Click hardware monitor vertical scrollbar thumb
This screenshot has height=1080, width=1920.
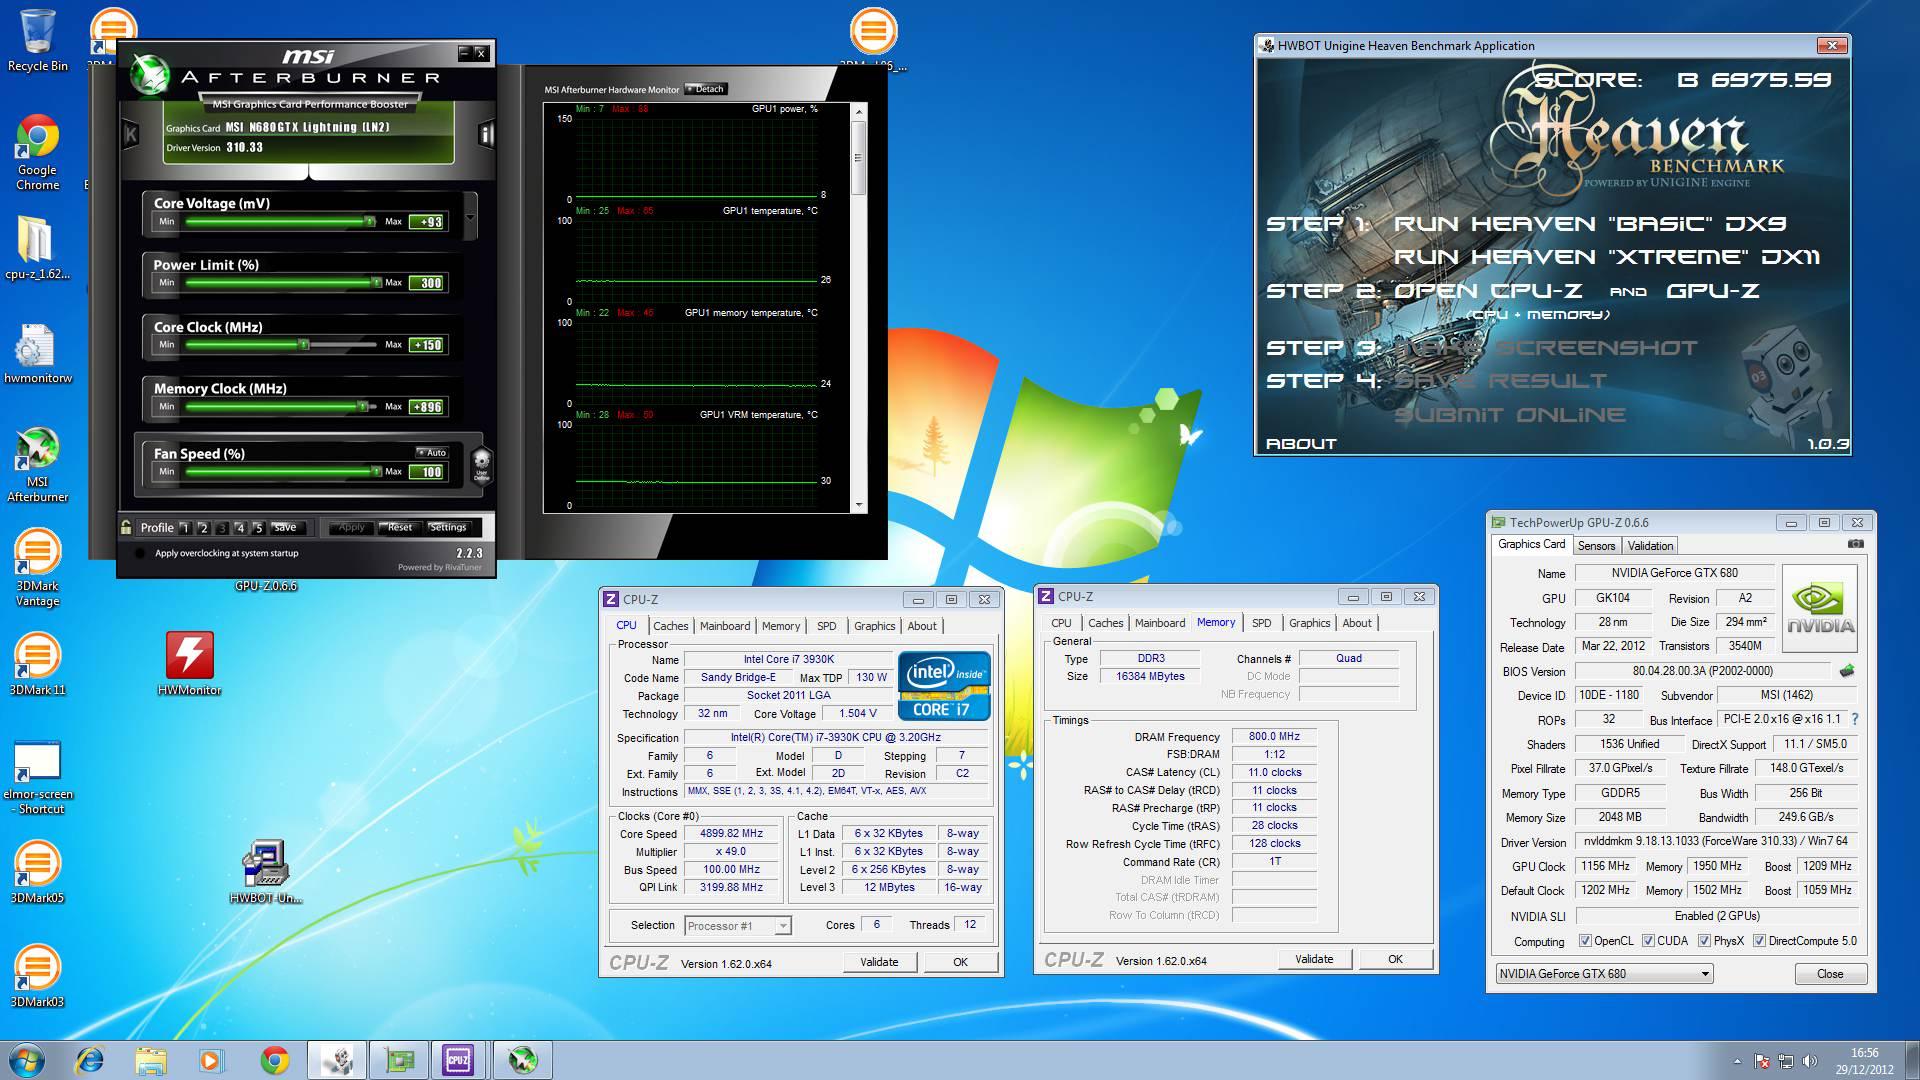click(x=859, y=157)
